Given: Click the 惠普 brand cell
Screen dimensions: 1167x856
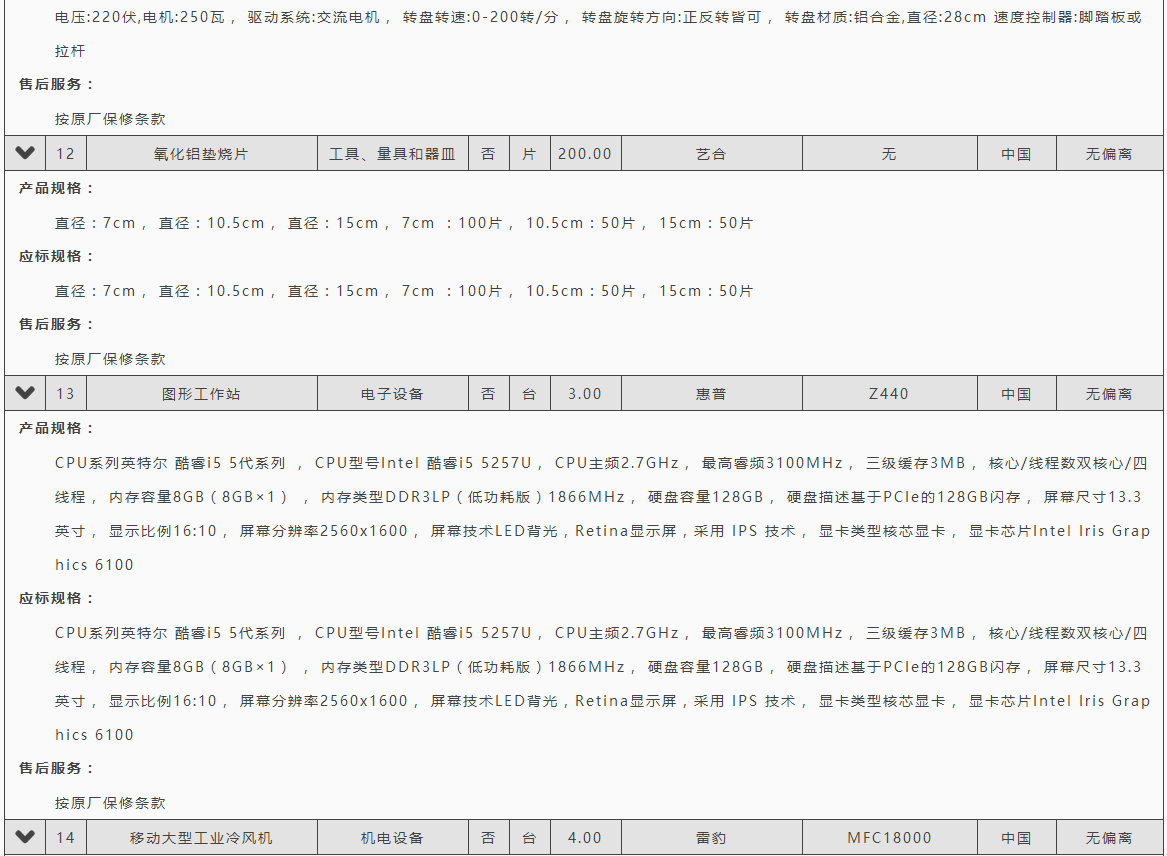Looking at the screenshot, I should click(711, 394).
